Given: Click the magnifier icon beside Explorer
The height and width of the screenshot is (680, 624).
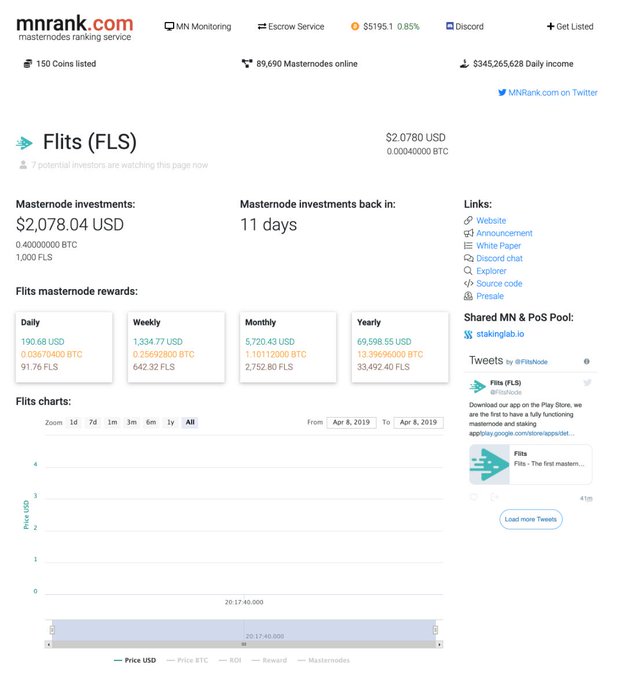Looking at the screenshot, I should tap(468, 271).
